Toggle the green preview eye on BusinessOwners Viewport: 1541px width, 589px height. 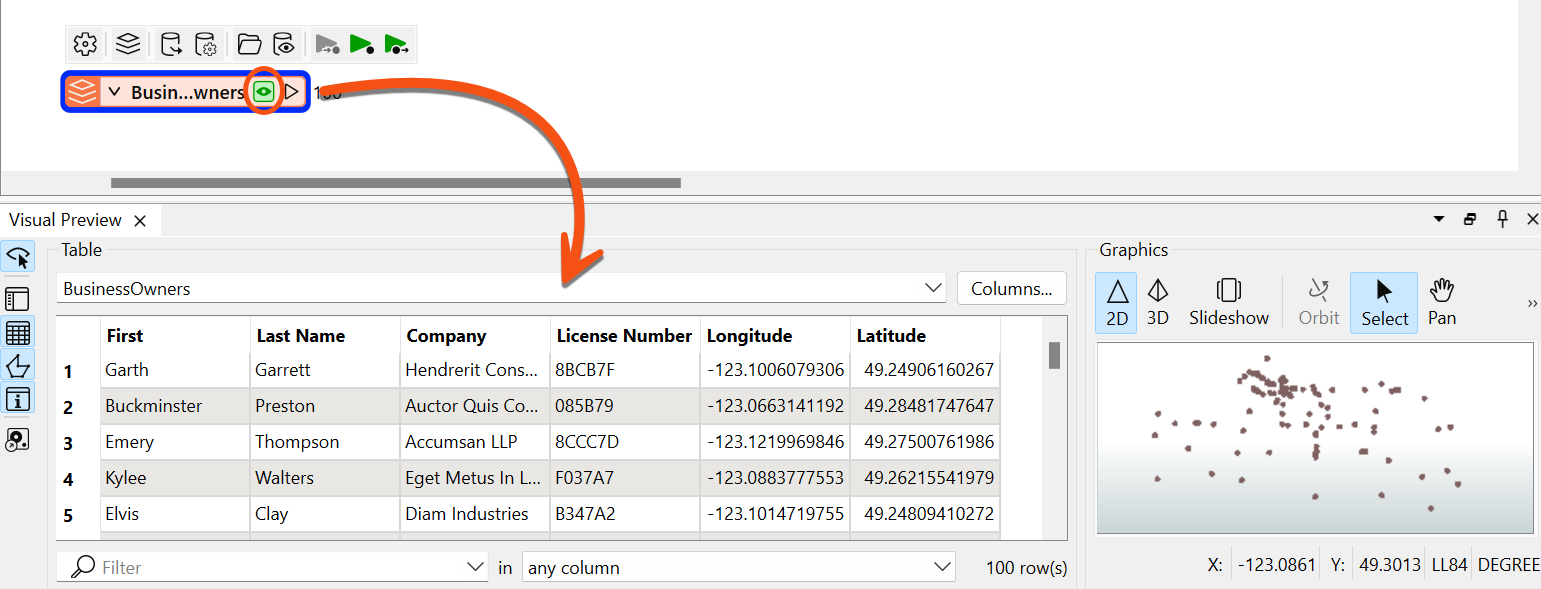[x=263, y=91]
